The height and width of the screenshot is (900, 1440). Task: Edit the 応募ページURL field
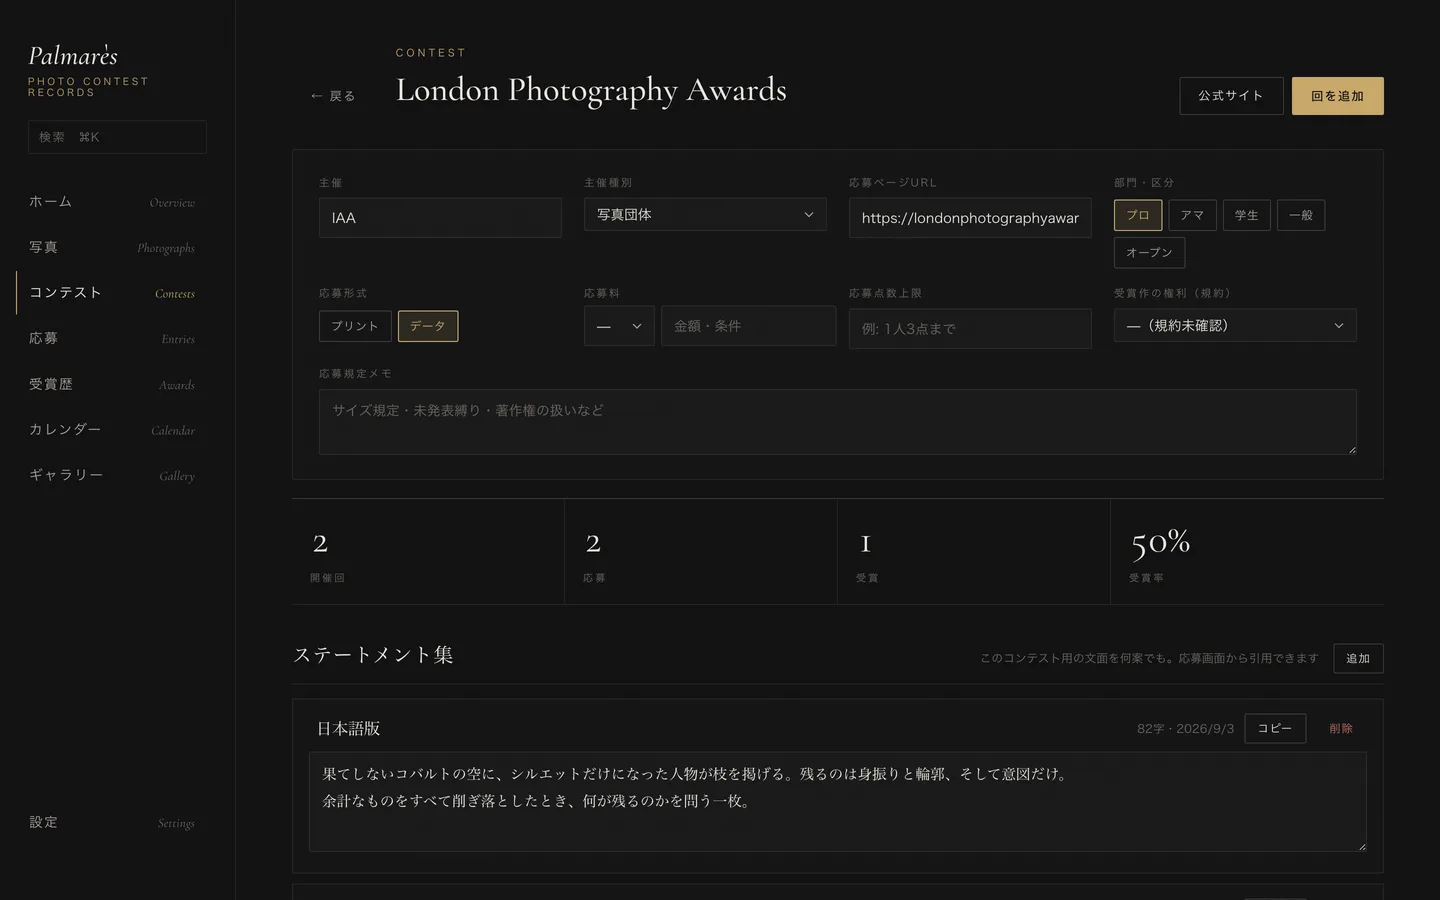[x=970, y=217]
